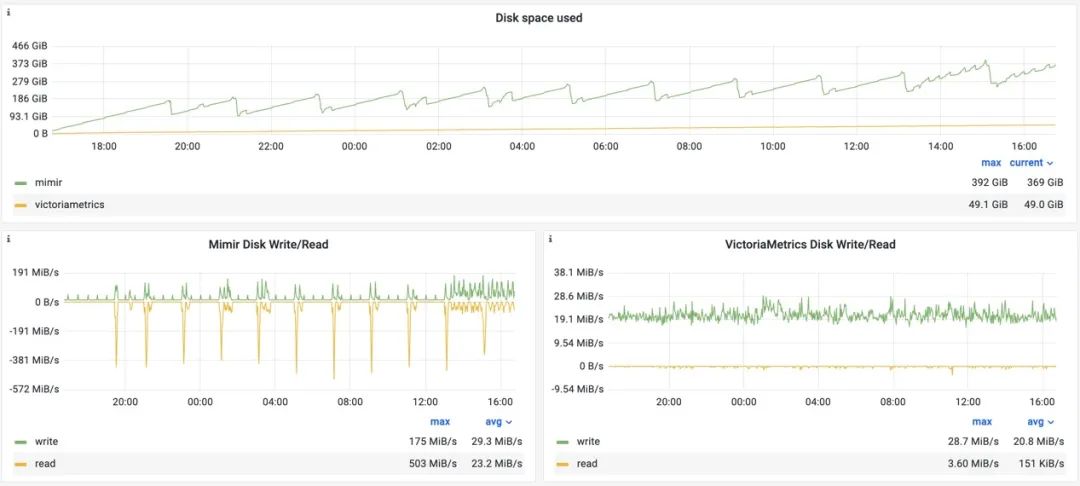Screen dimensions: 1080x486
Task: Toggle write series in Mimir Disk legend
Action: pyautogui.click(x=45, y=442)
